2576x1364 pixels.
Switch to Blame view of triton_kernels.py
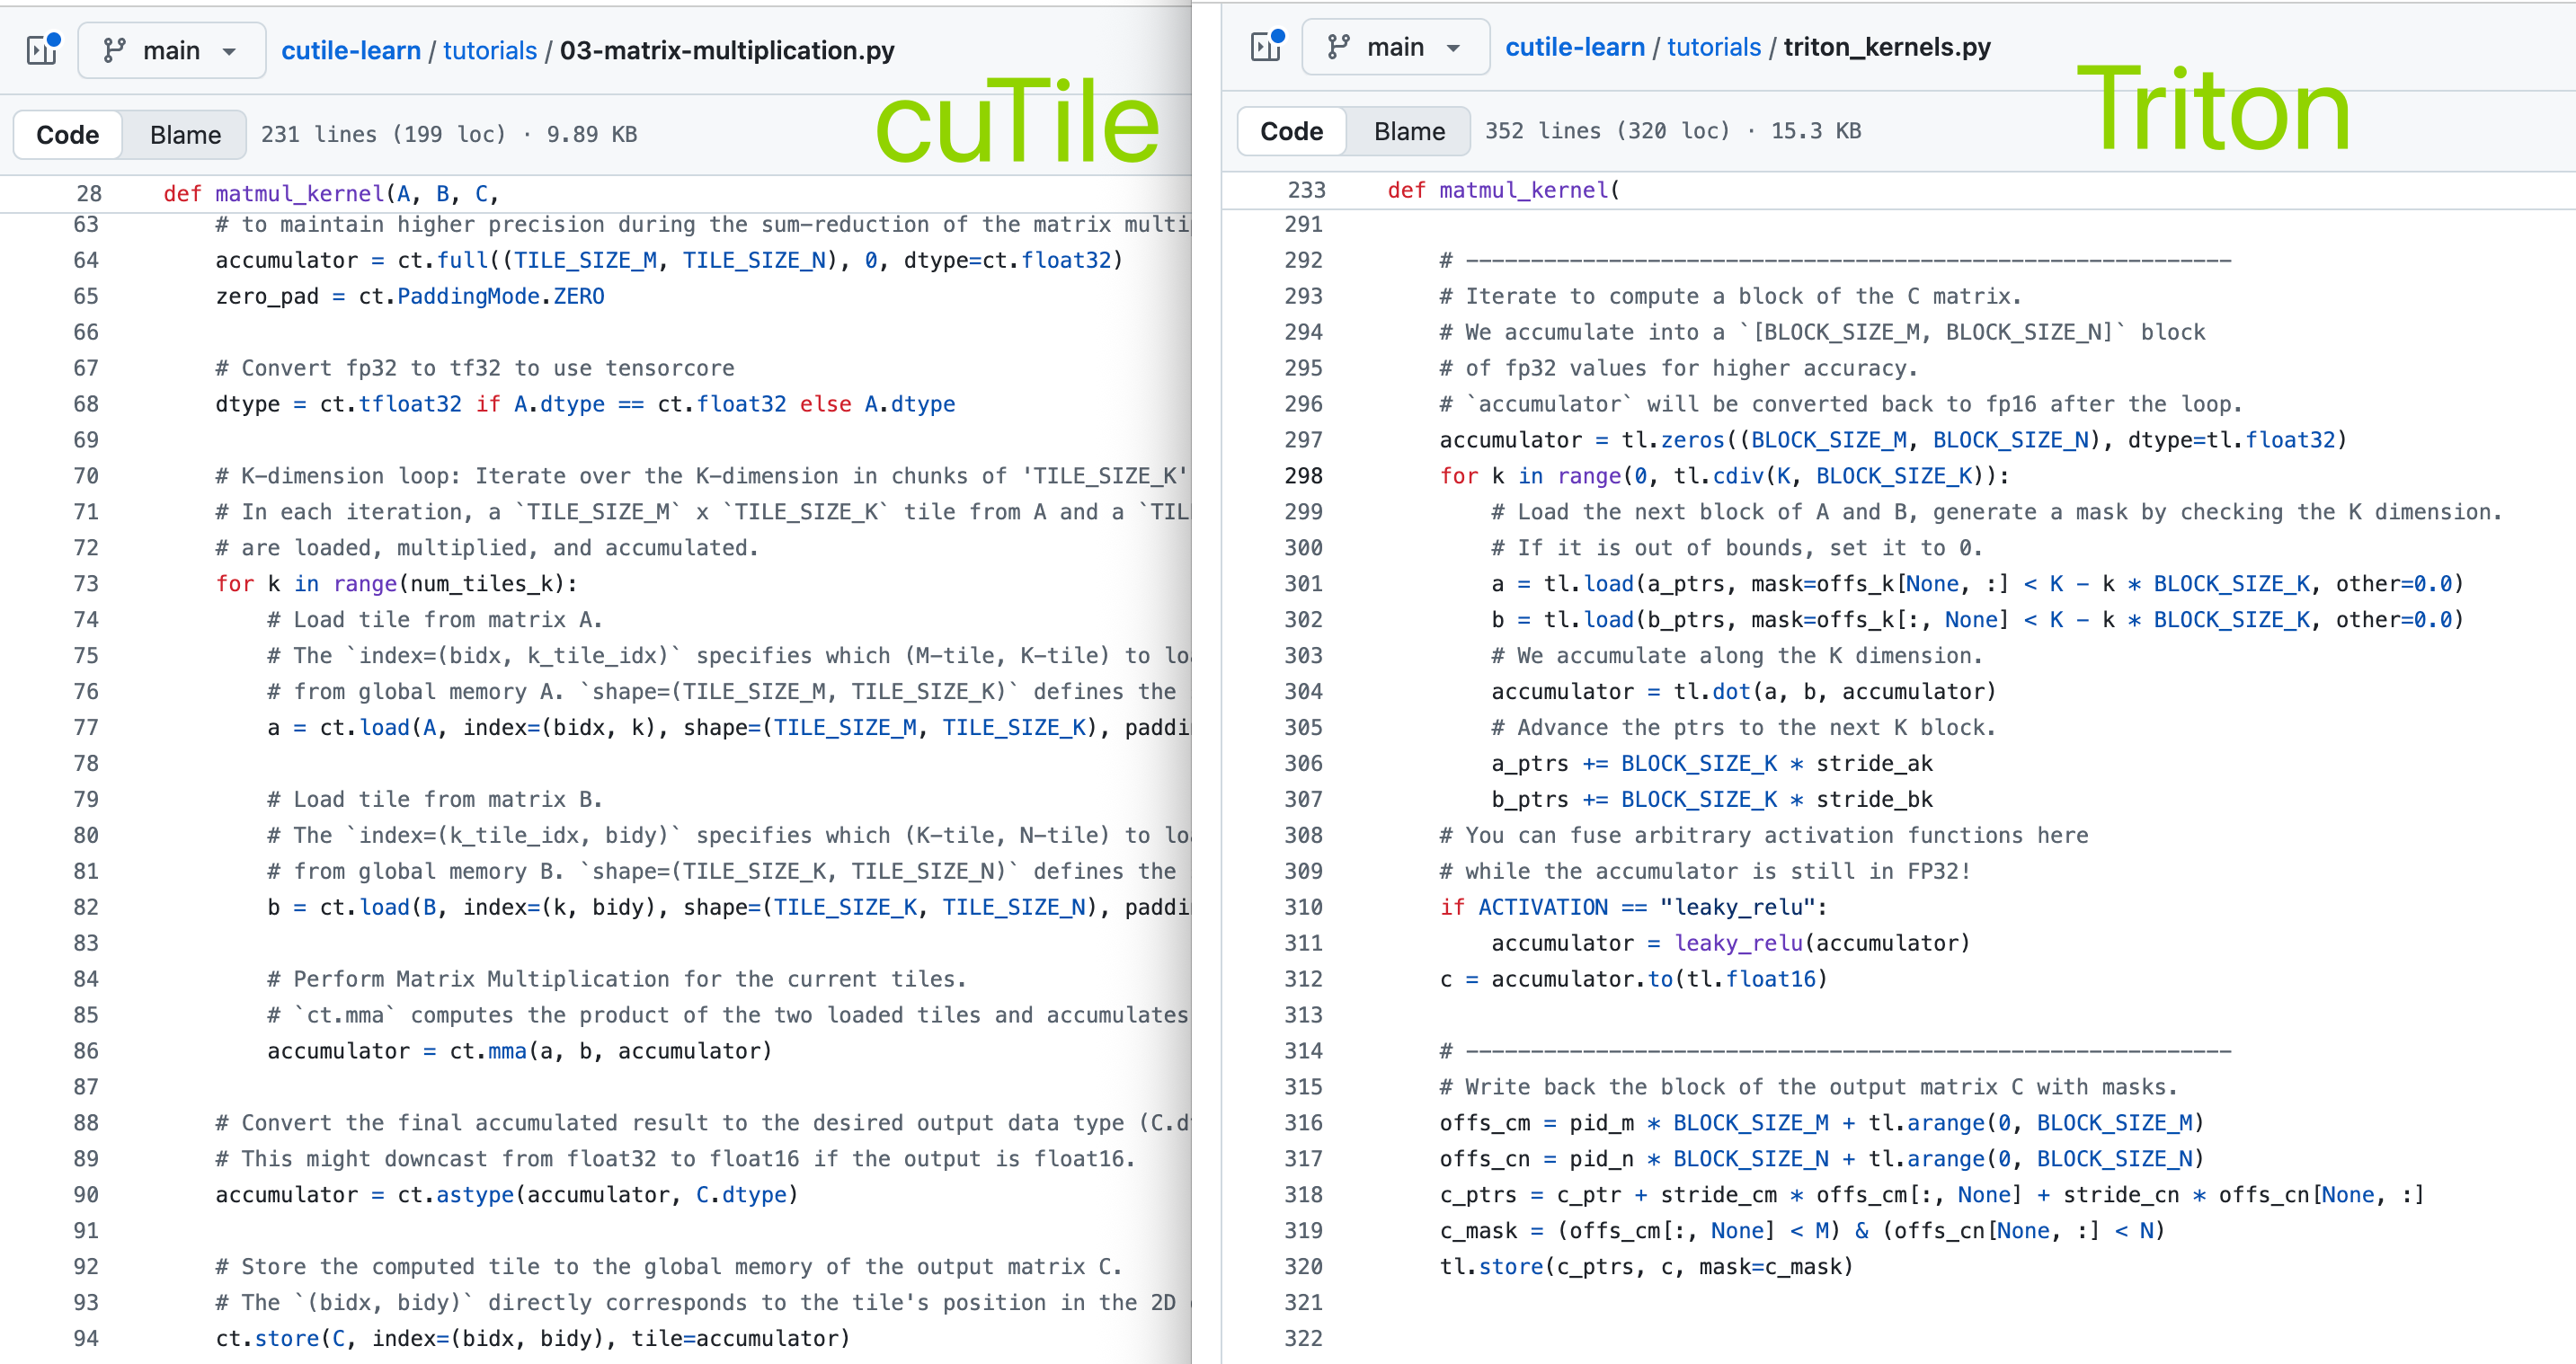[x=1408, y=131]
